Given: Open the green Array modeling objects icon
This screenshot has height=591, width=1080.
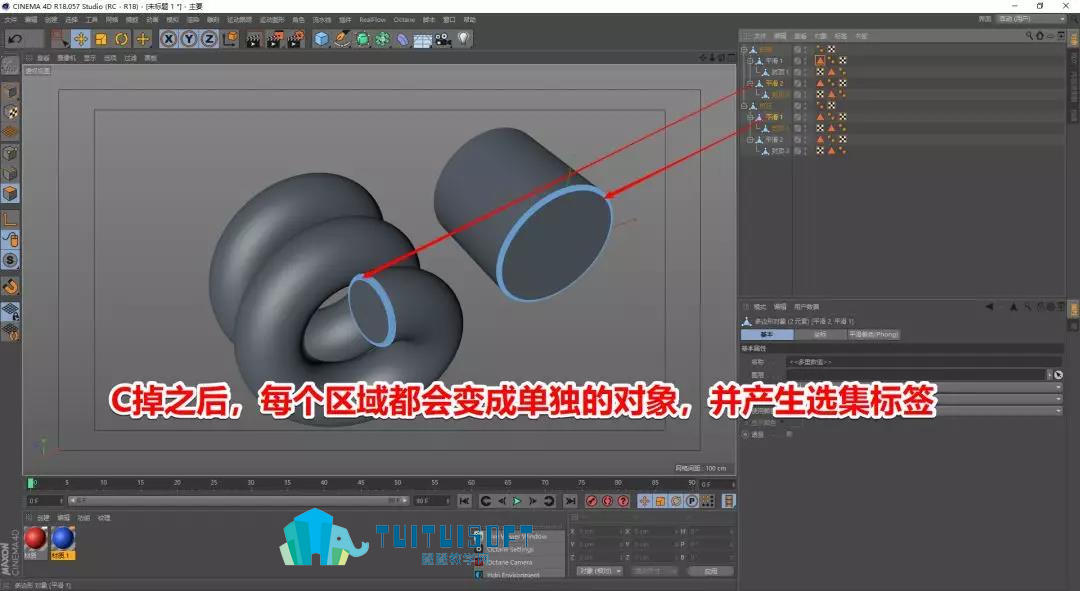Looking at the screenshot, I should 382,39.
